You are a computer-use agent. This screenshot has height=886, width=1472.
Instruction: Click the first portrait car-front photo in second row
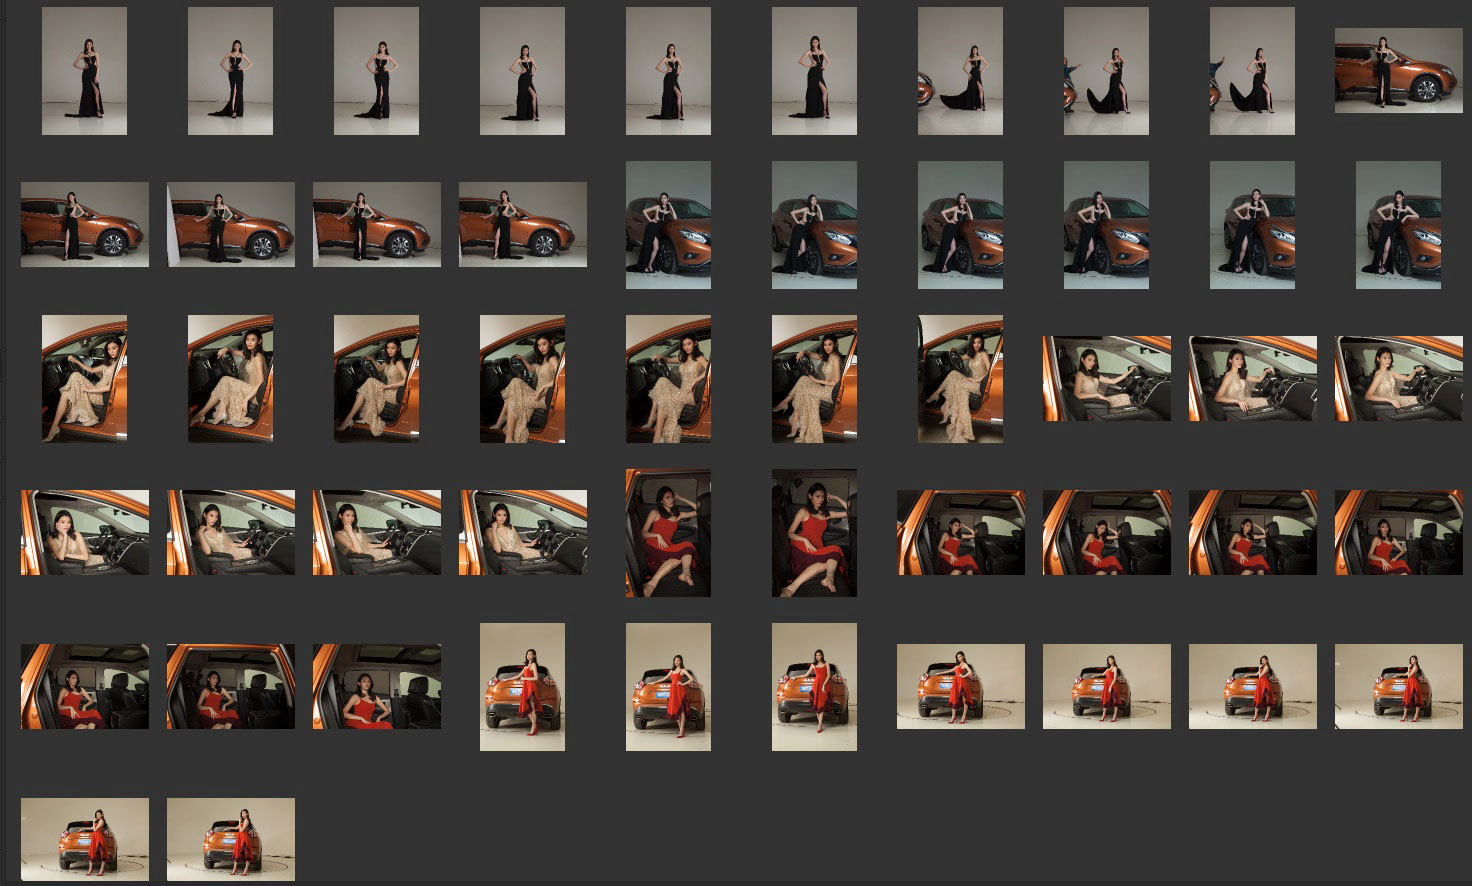click(x=668, y=225)
